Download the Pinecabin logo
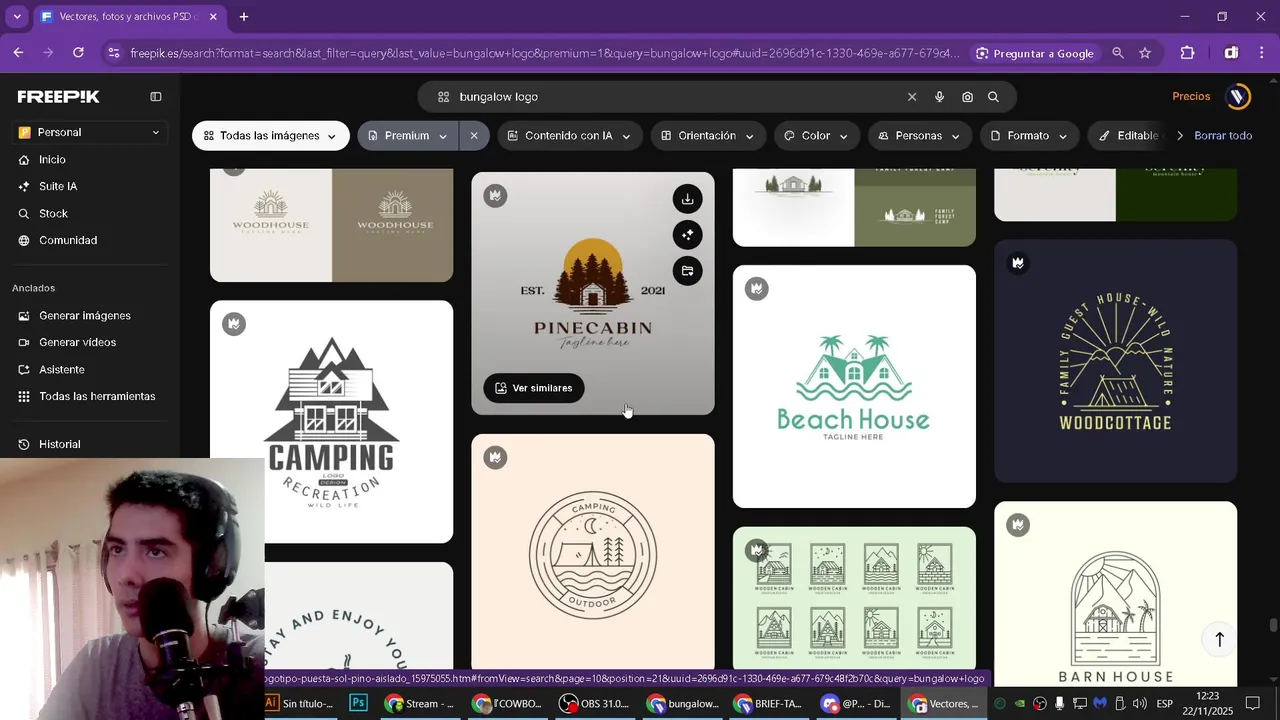The image size is (1280, 720). pyautogui.click(x=687, y=199)
